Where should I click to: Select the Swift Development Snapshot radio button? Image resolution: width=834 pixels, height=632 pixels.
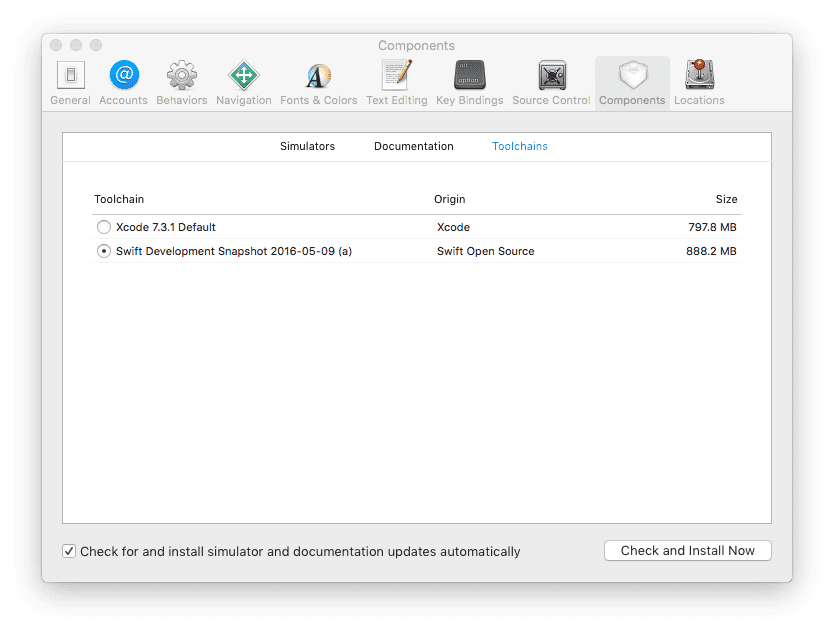104,251
